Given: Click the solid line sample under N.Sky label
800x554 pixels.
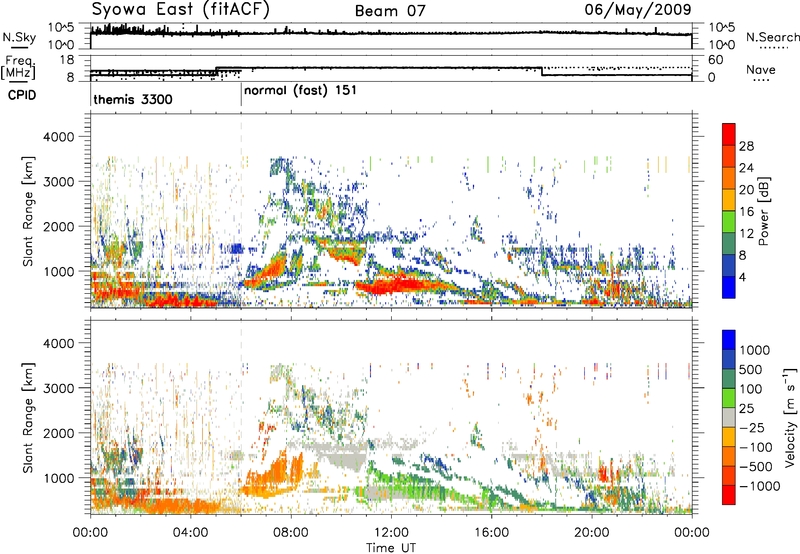Looking at the screenshot, I should pyautogui.click(x=19, y=47).
